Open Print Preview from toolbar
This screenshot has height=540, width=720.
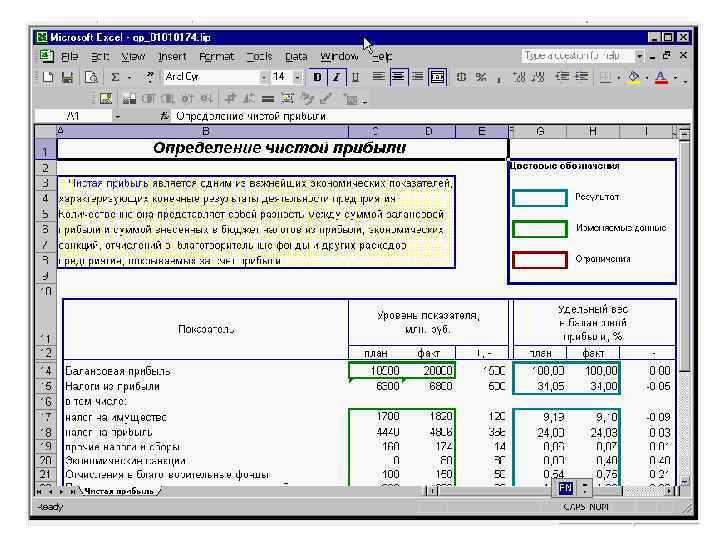(91, 77)
